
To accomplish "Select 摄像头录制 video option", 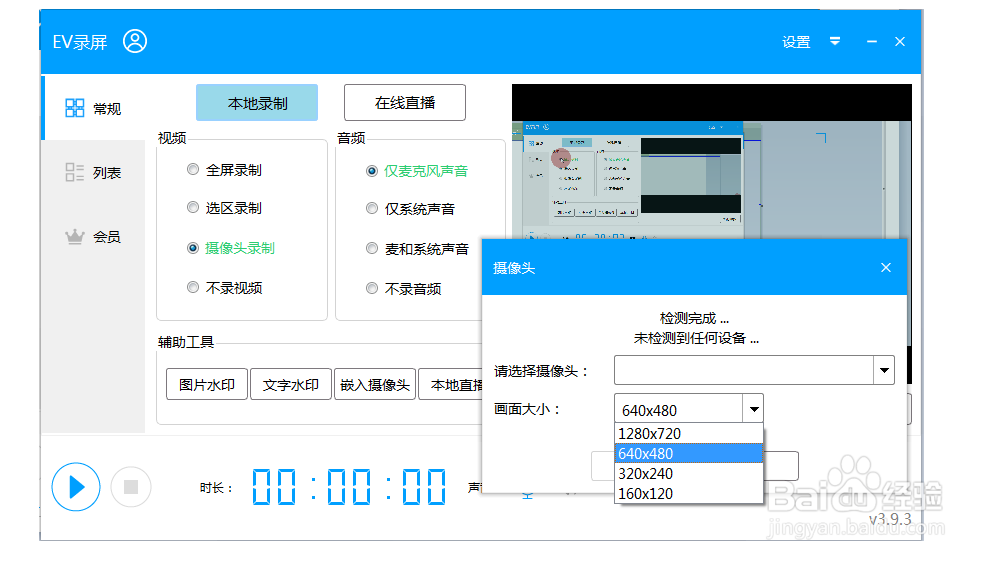I will pyautogui.click(x=231, y=248).
